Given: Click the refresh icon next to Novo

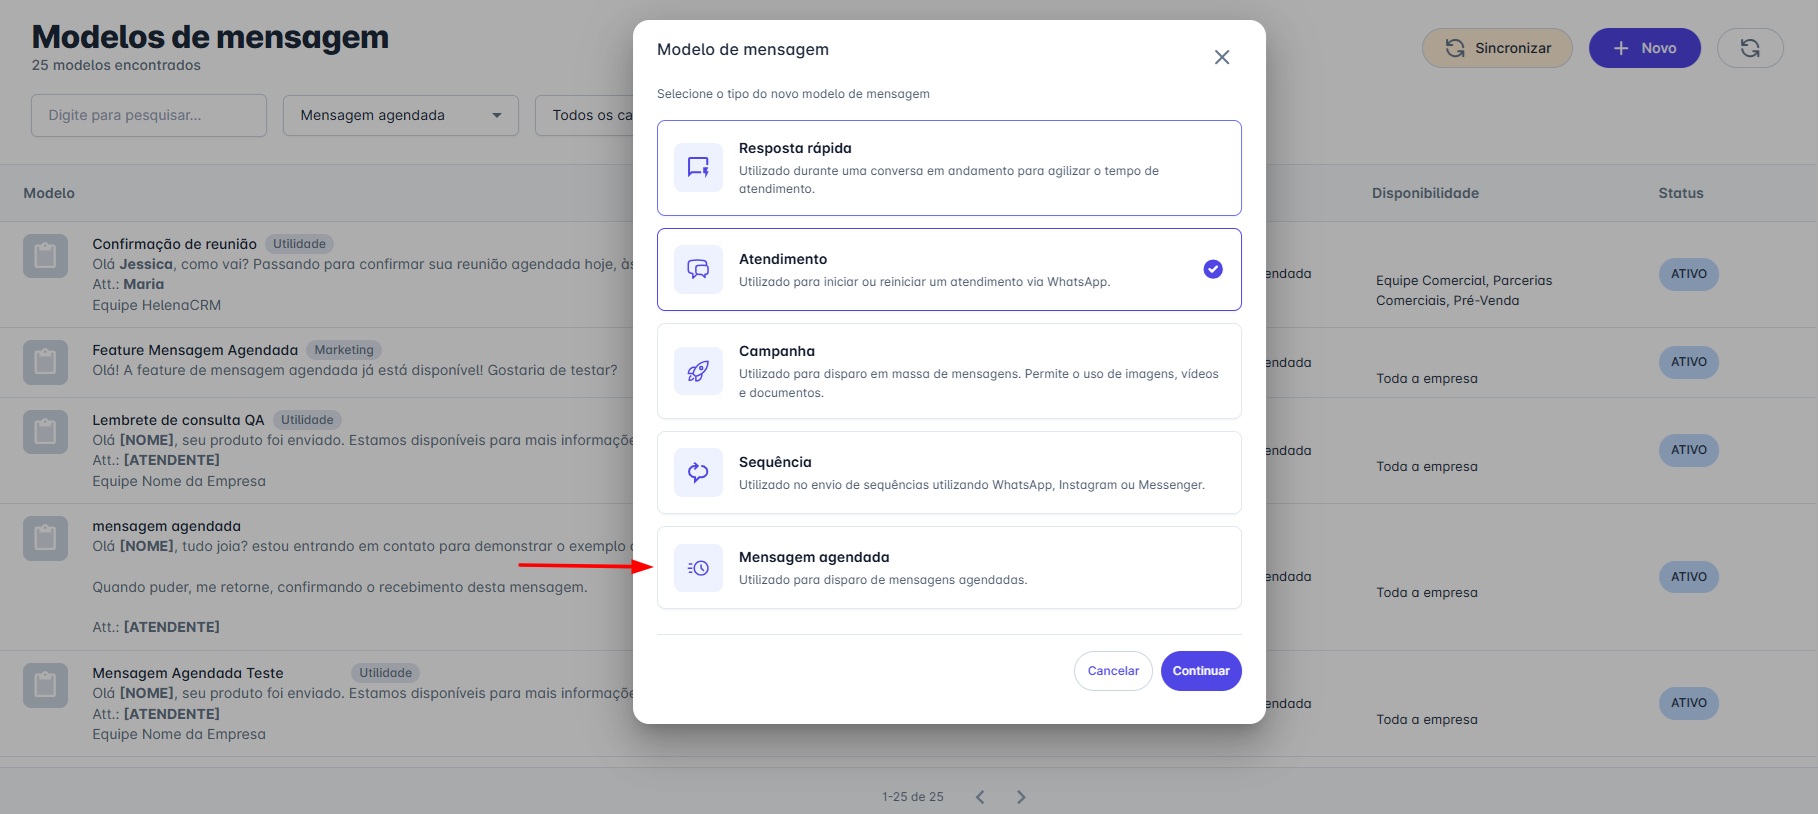Looking at the screenshot, I should [x=1749, y=48].
